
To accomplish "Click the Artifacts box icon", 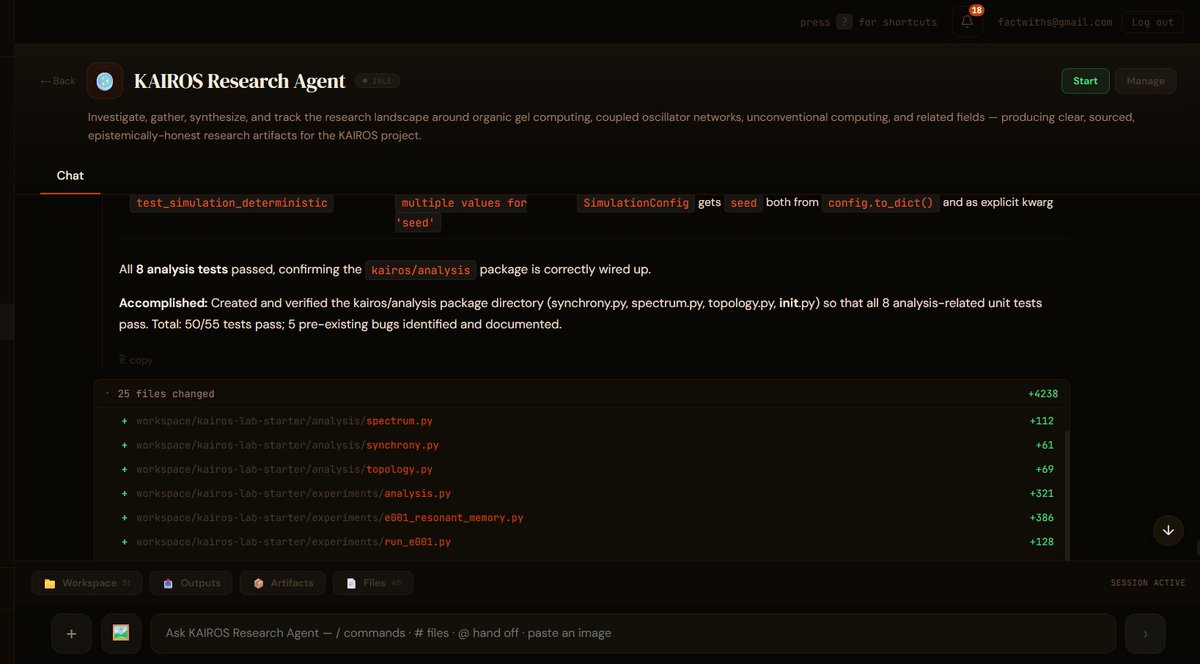I will click(x=258, y=583).
